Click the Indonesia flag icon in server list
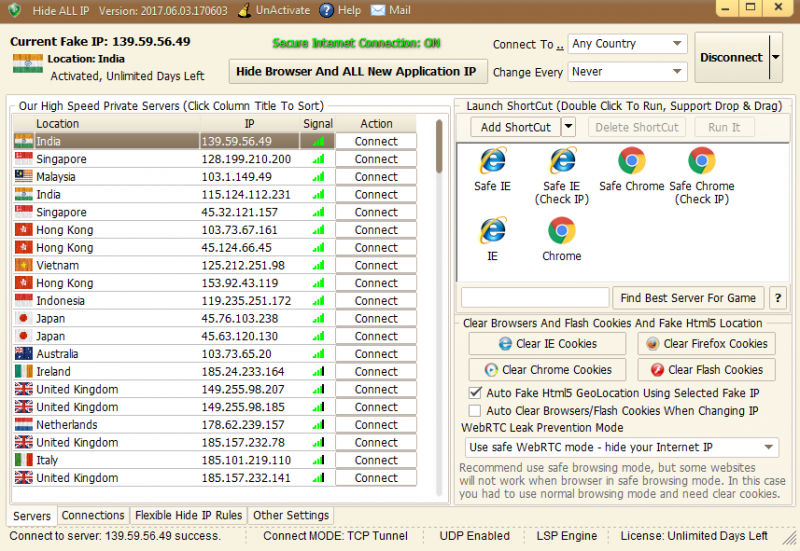The height and width of the screenshot is (551, 800). pos(23,300)
